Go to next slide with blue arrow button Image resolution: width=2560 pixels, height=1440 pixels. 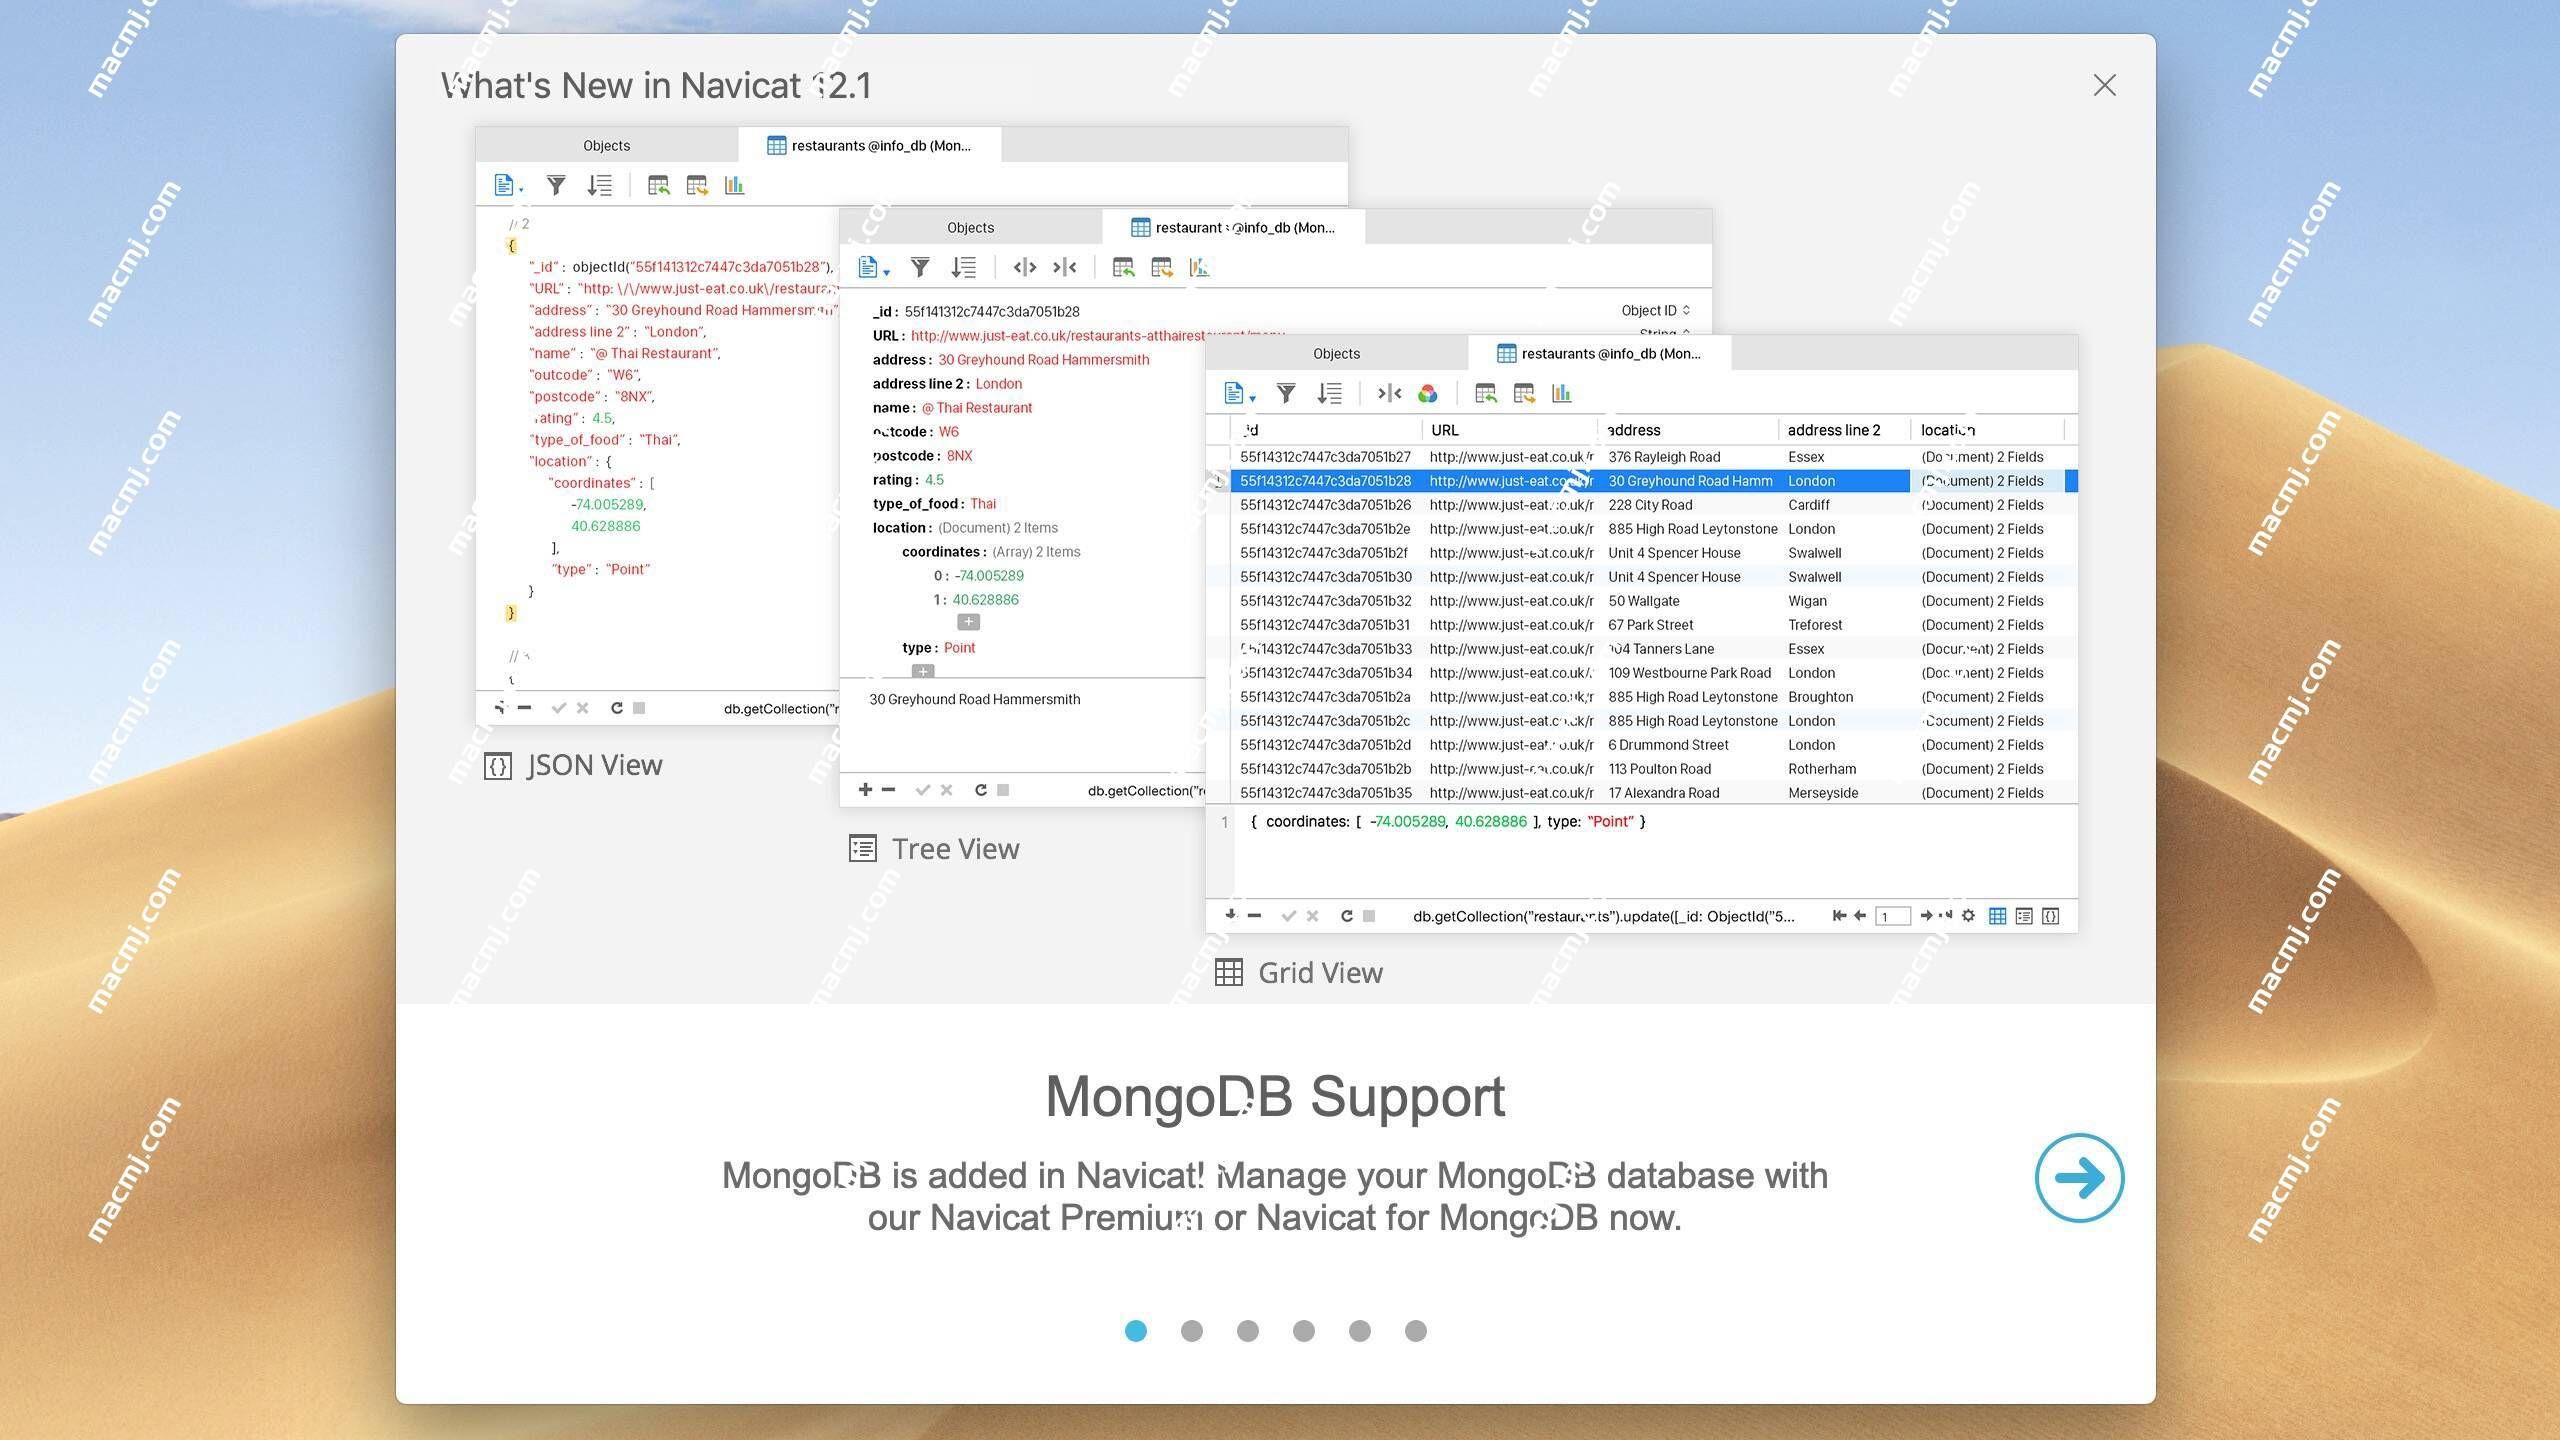point(2079,1177)
